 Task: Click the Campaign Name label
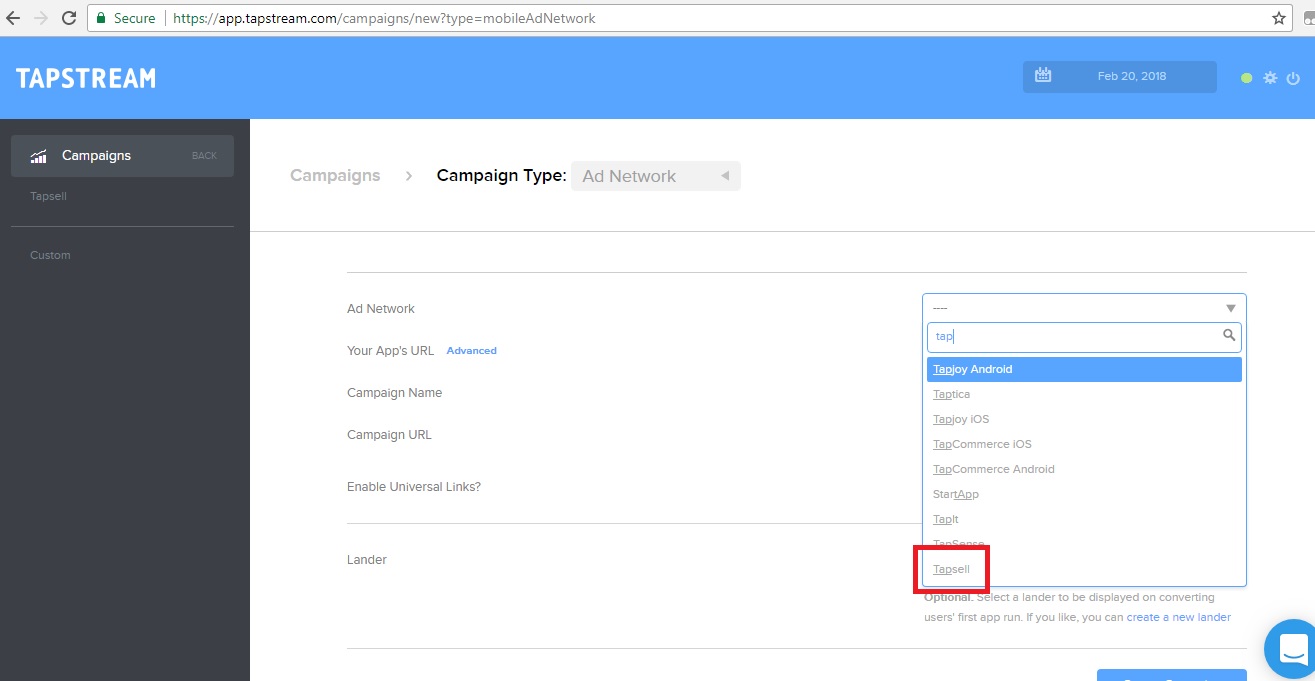(x=394, y=393)
